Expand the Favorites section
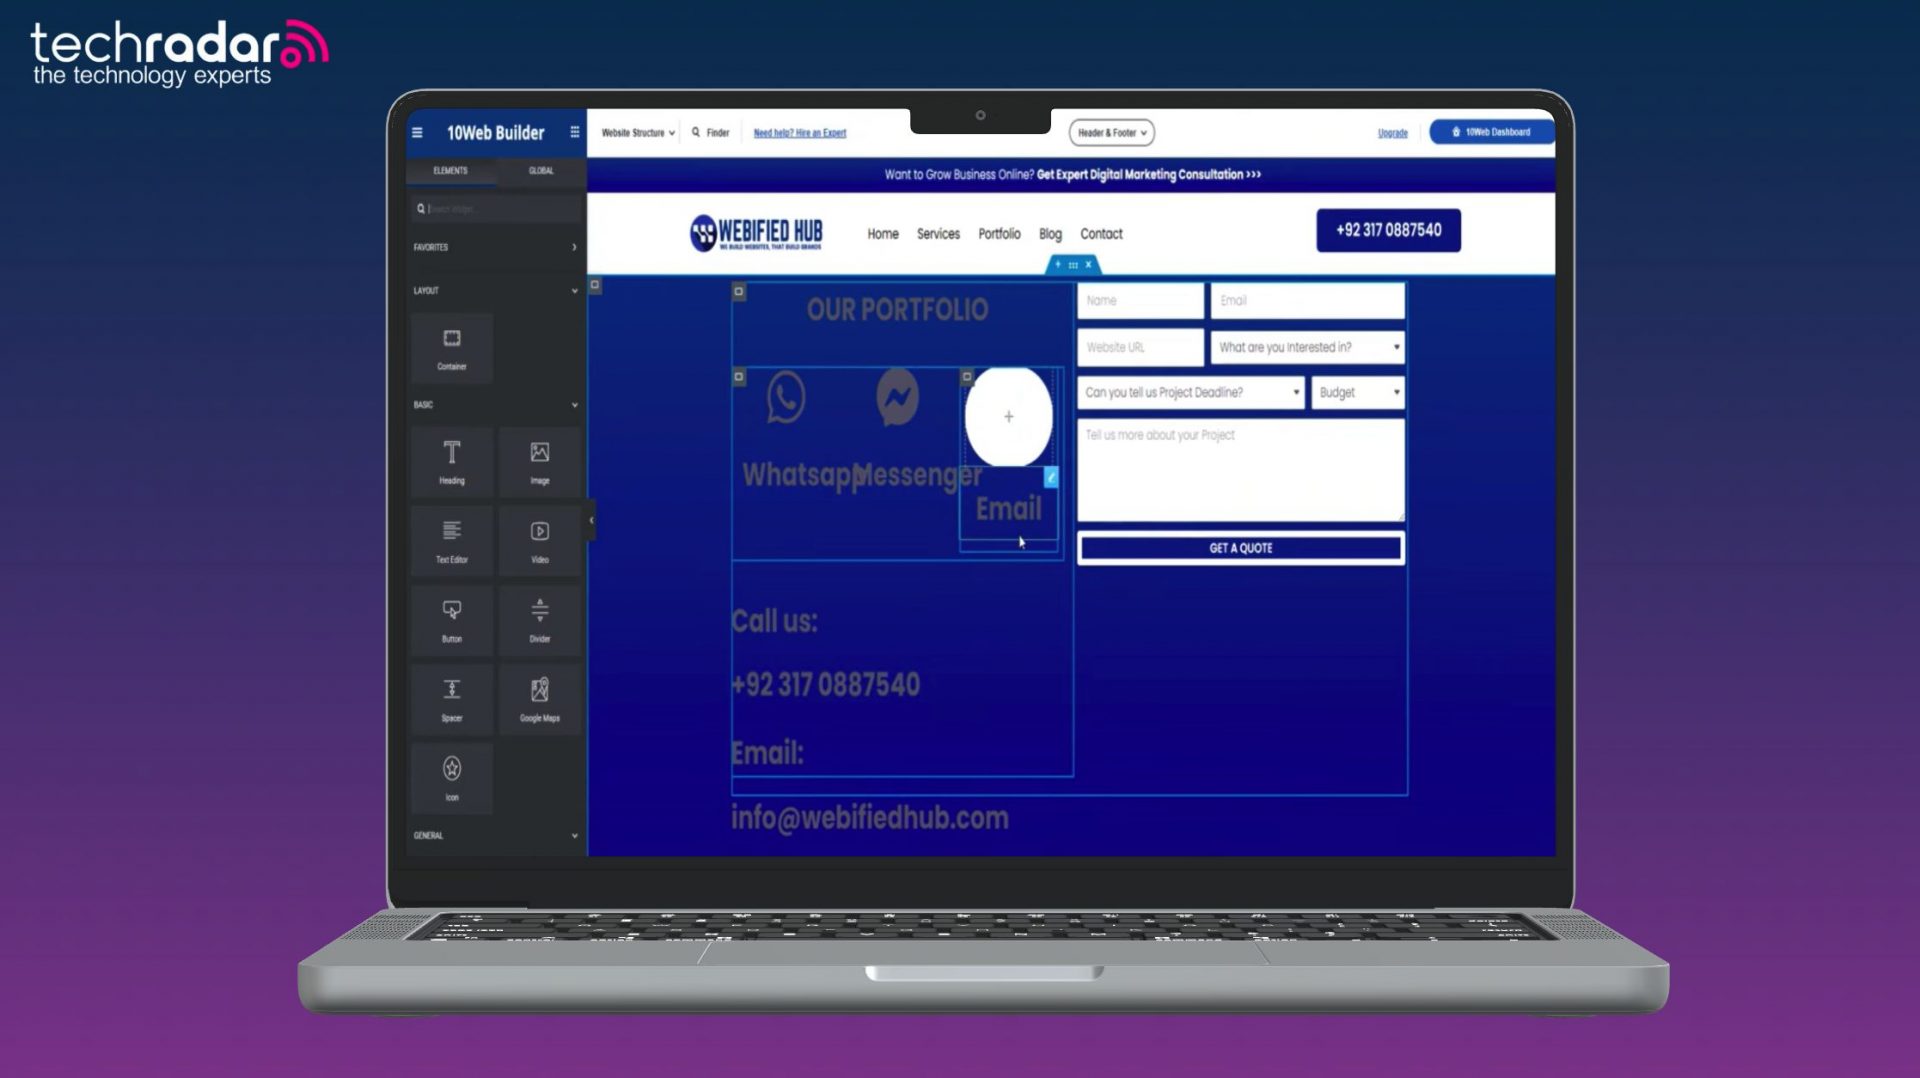The width and height of the screenshot is (1920, 1078). (574, 247)
